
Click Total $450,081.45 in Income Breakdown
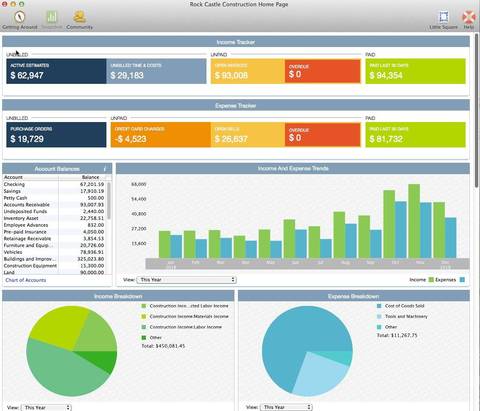[x=163, y=346]
